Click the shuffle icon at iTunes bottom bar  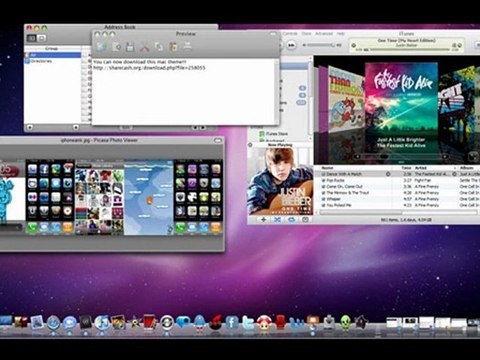[x=277, y=220]
